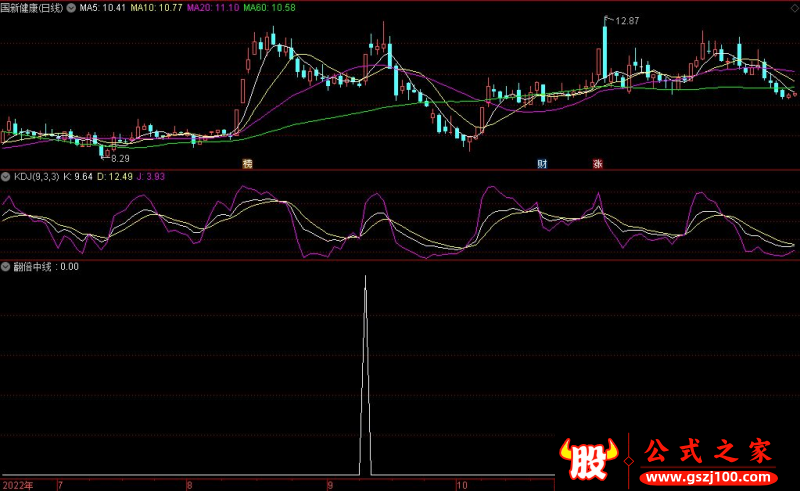
Task: Click the orange 榜 marker icon
Action: click(247, 163)
